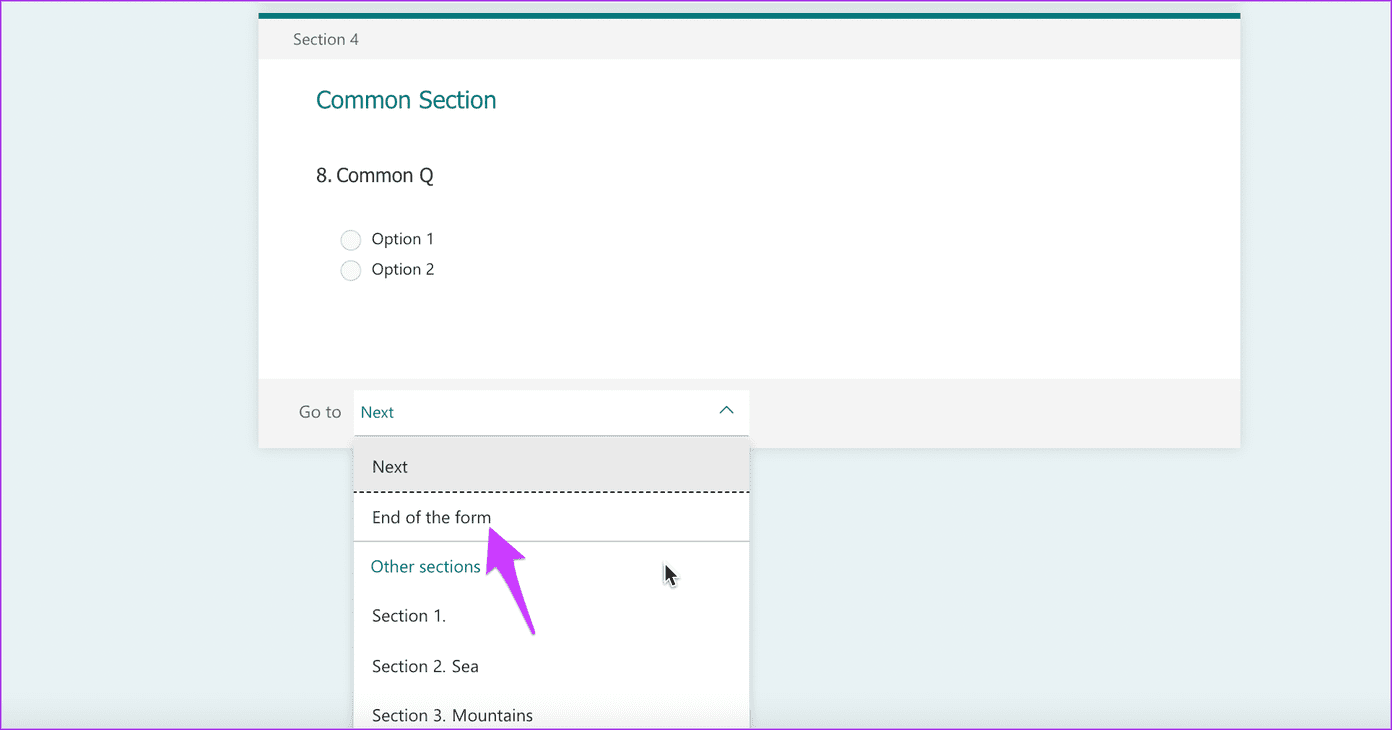Click the Common Section title
Image resolution: width=1392 pixels, height=730 pixels.
(x=406, y=100)
